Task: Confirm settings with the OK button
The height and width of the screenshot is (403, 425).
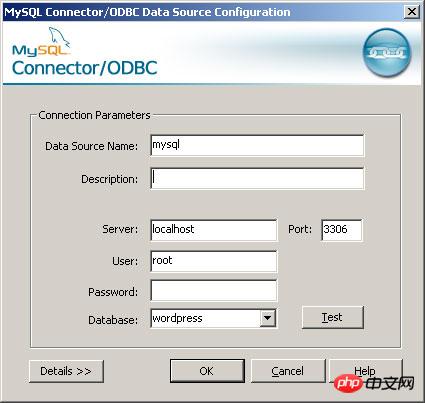Action: pyautogui.click(x=207, y=371)
